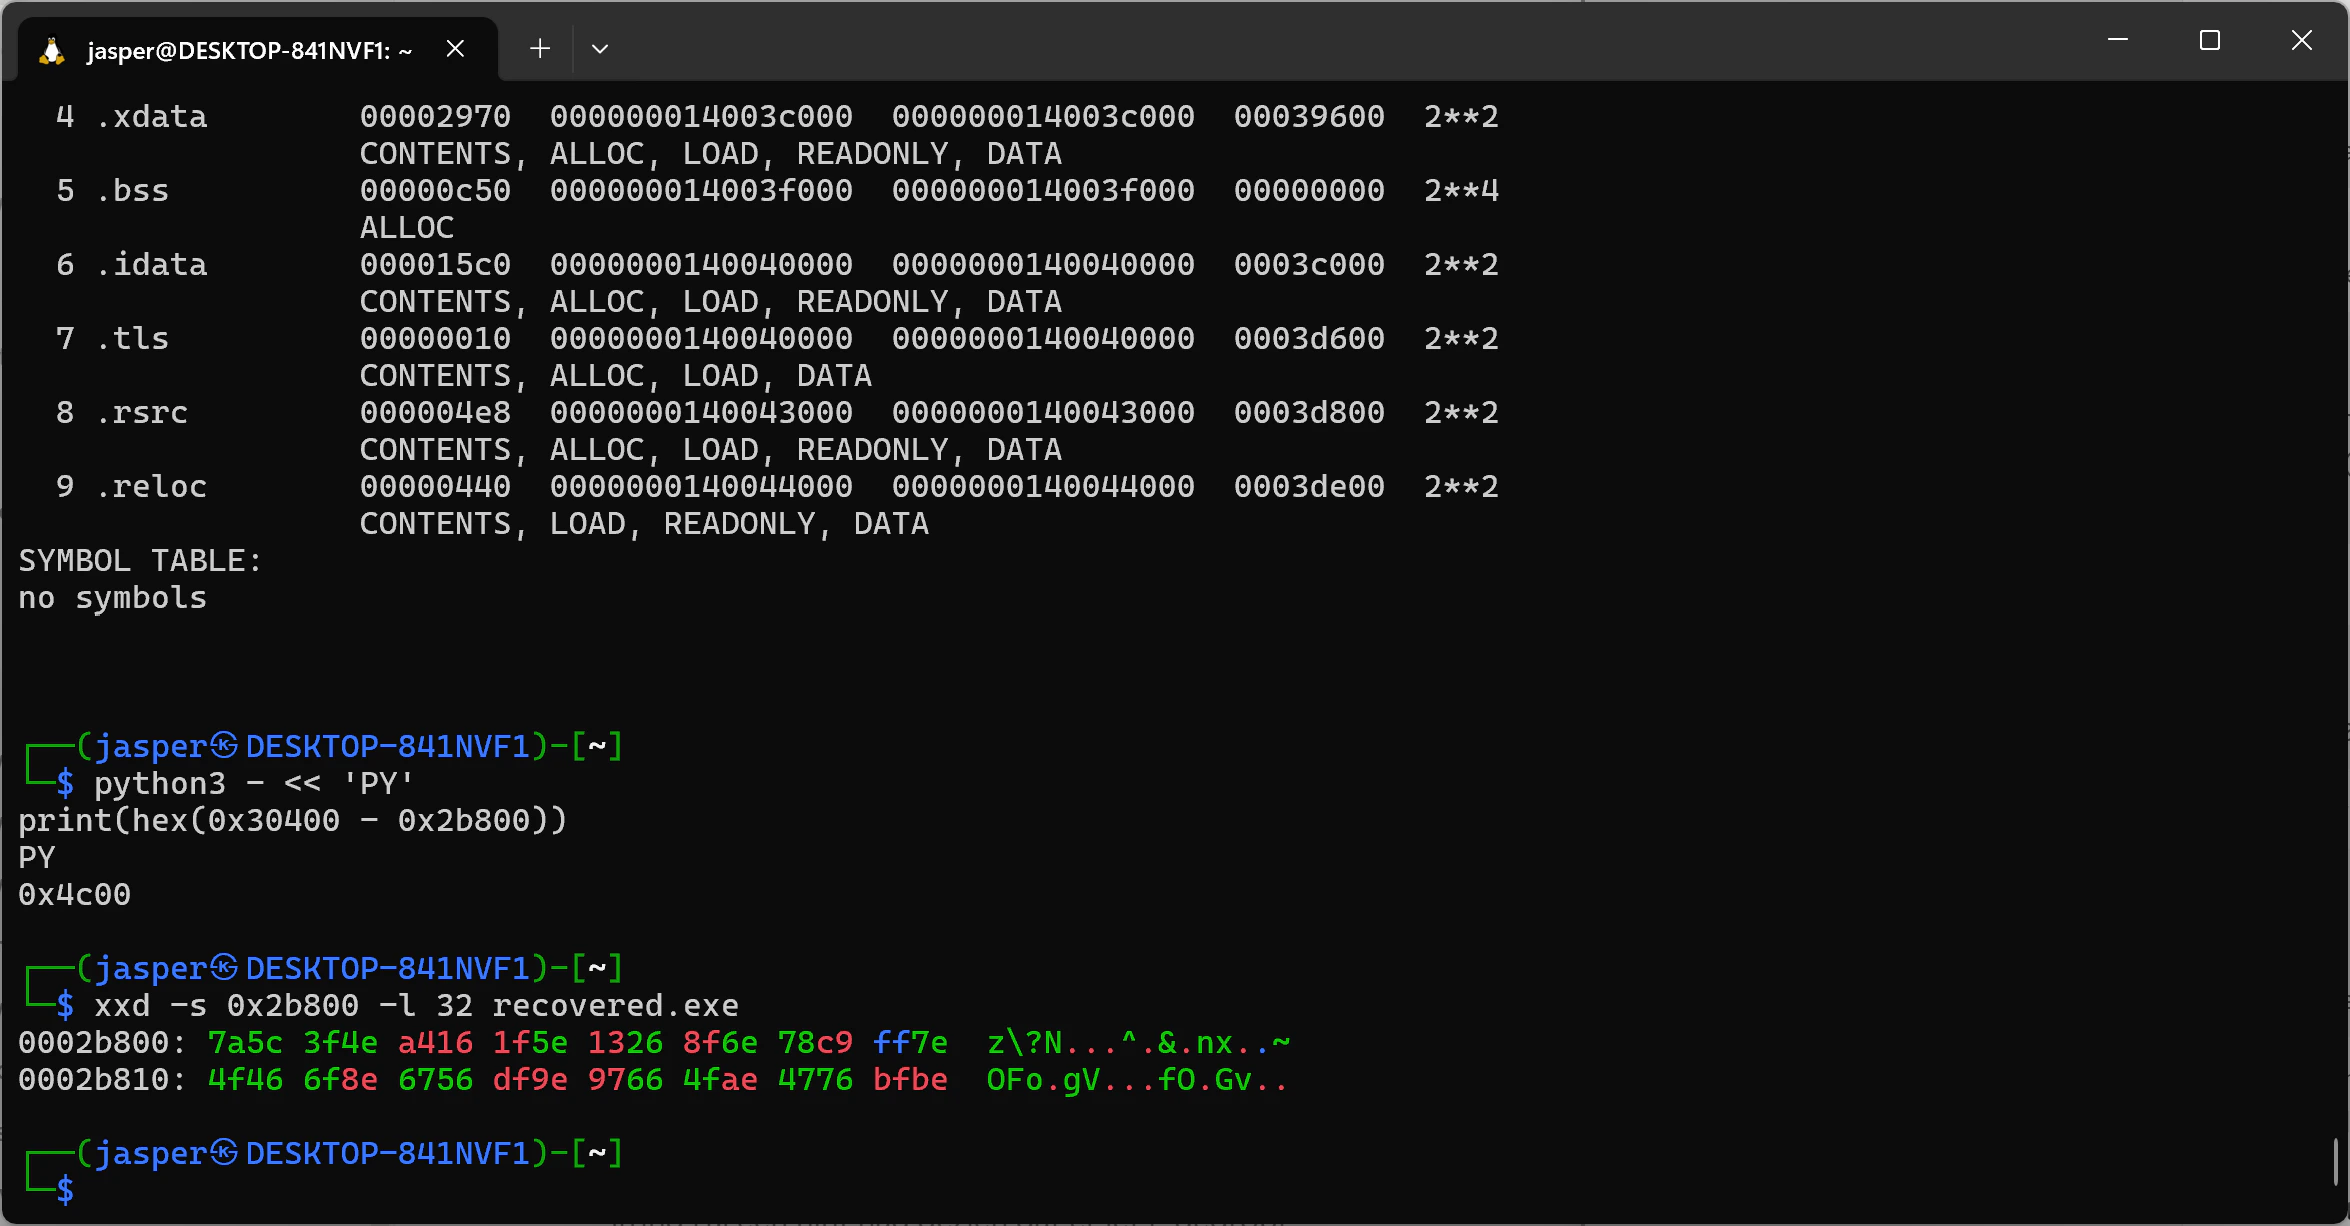Click the size value 00000440

click(x=435, y=487)
